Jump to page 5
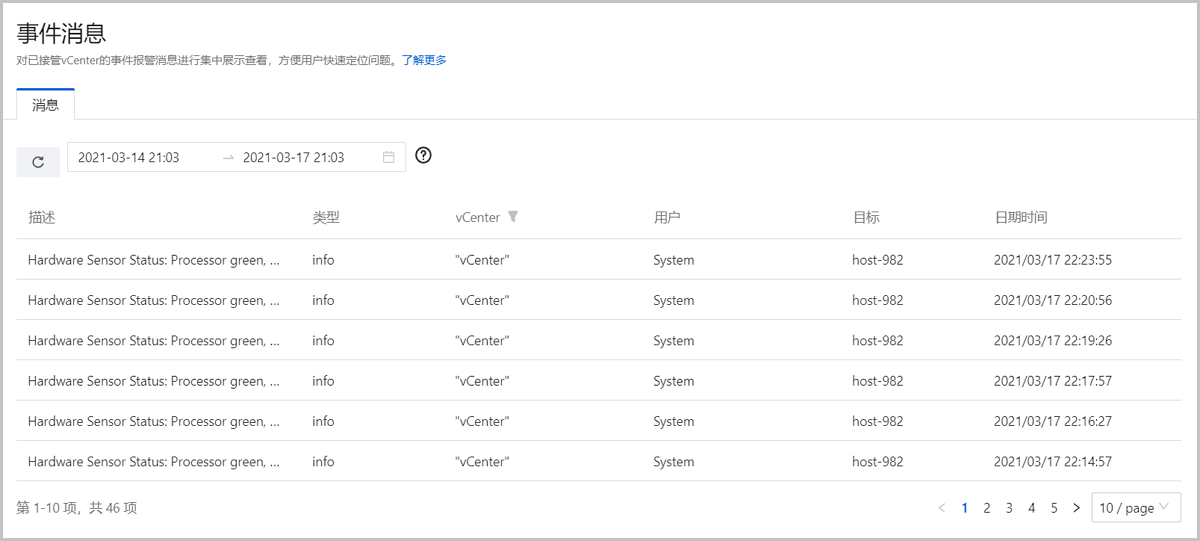Image resolution: width=1200 pixels, height=541 pixels. point(1054,508)
